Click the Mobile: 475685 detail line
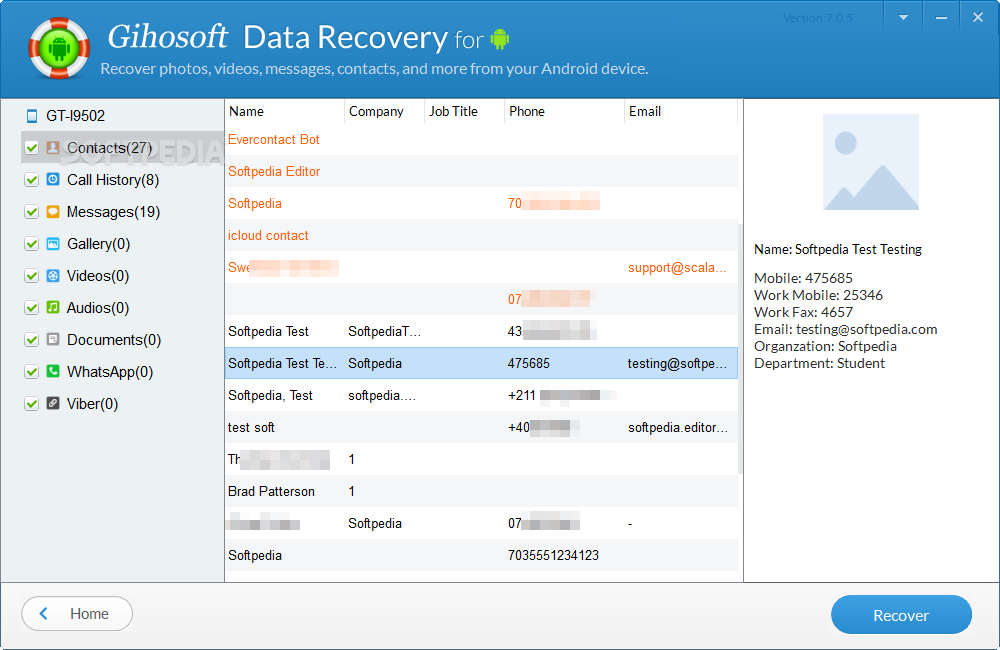The height and width of the screenshot is (650, 1000). click(803, 278)
